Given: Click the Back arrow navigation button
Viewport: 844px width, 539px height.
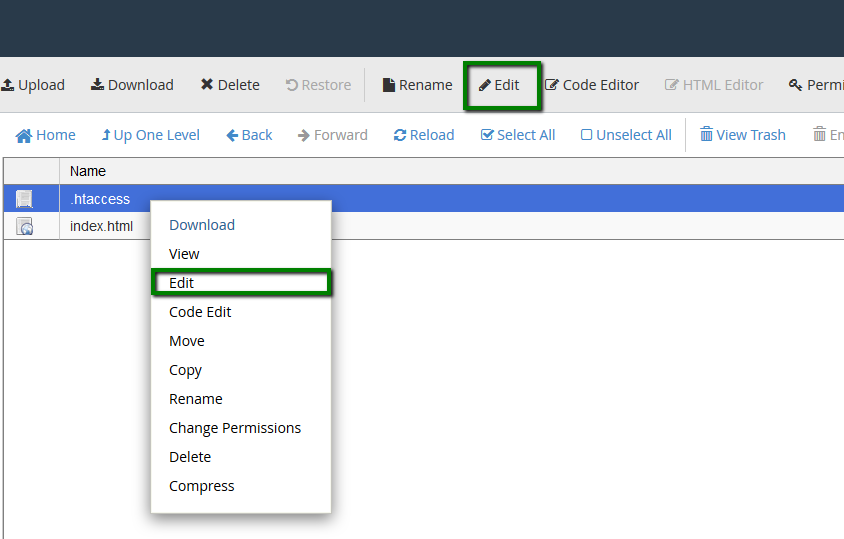Looking at the screenshot, I should (249, 135).
